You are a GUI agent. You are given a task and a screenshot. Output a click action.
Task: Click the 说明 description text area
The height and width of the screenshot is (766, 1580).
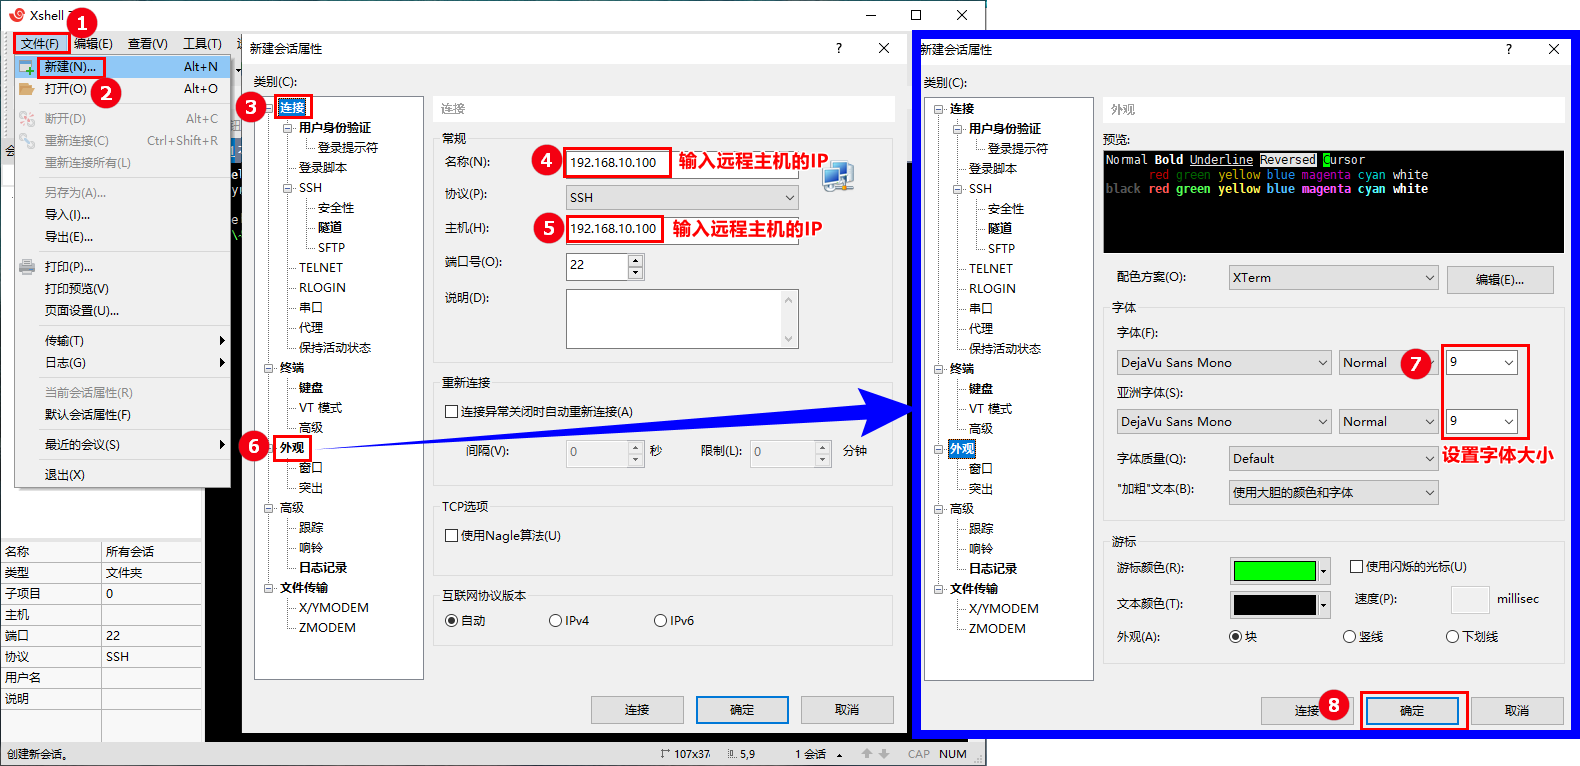pos(682,319)
